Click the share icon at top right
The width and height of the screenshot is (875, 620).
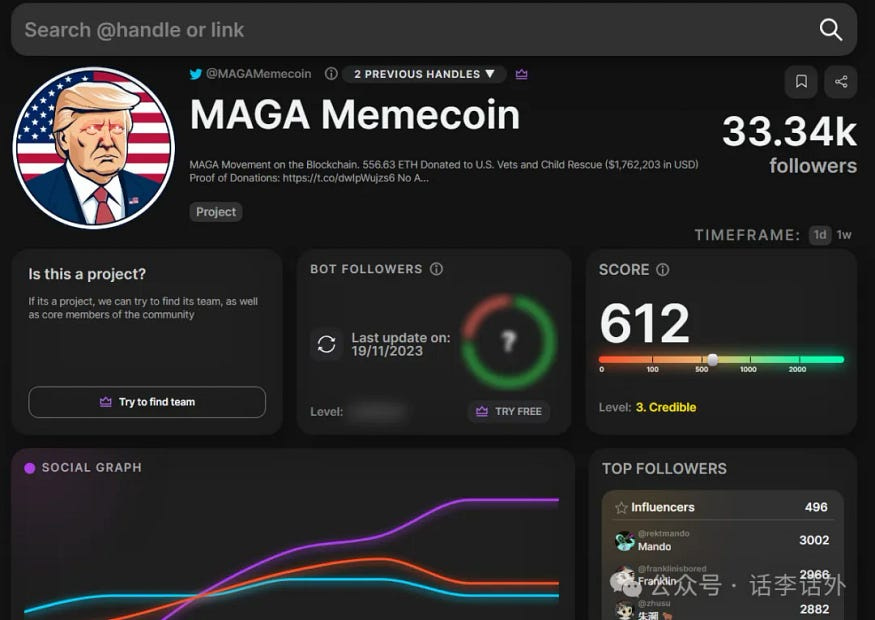[x=840, y=82]
